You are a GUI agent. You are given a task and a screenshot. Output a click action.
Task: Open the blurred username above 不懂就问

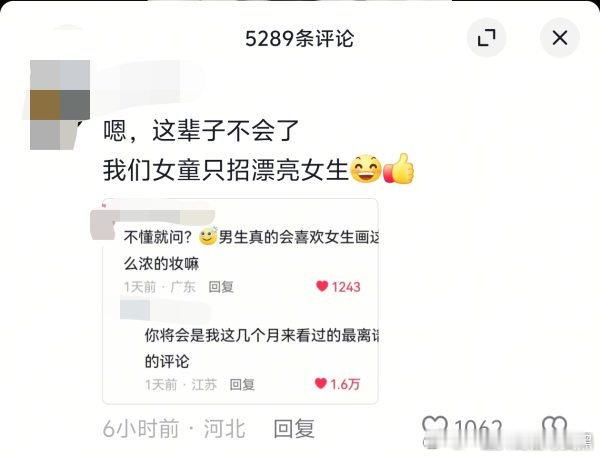pyautogui.click(x=153, y=216)
